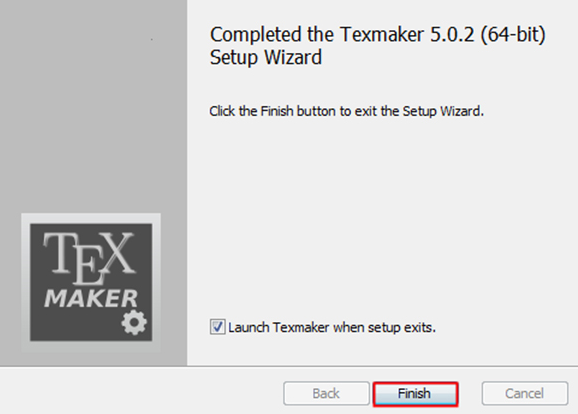
Task: Click the empty space left of the Back button
Action: tap(142, 394)
